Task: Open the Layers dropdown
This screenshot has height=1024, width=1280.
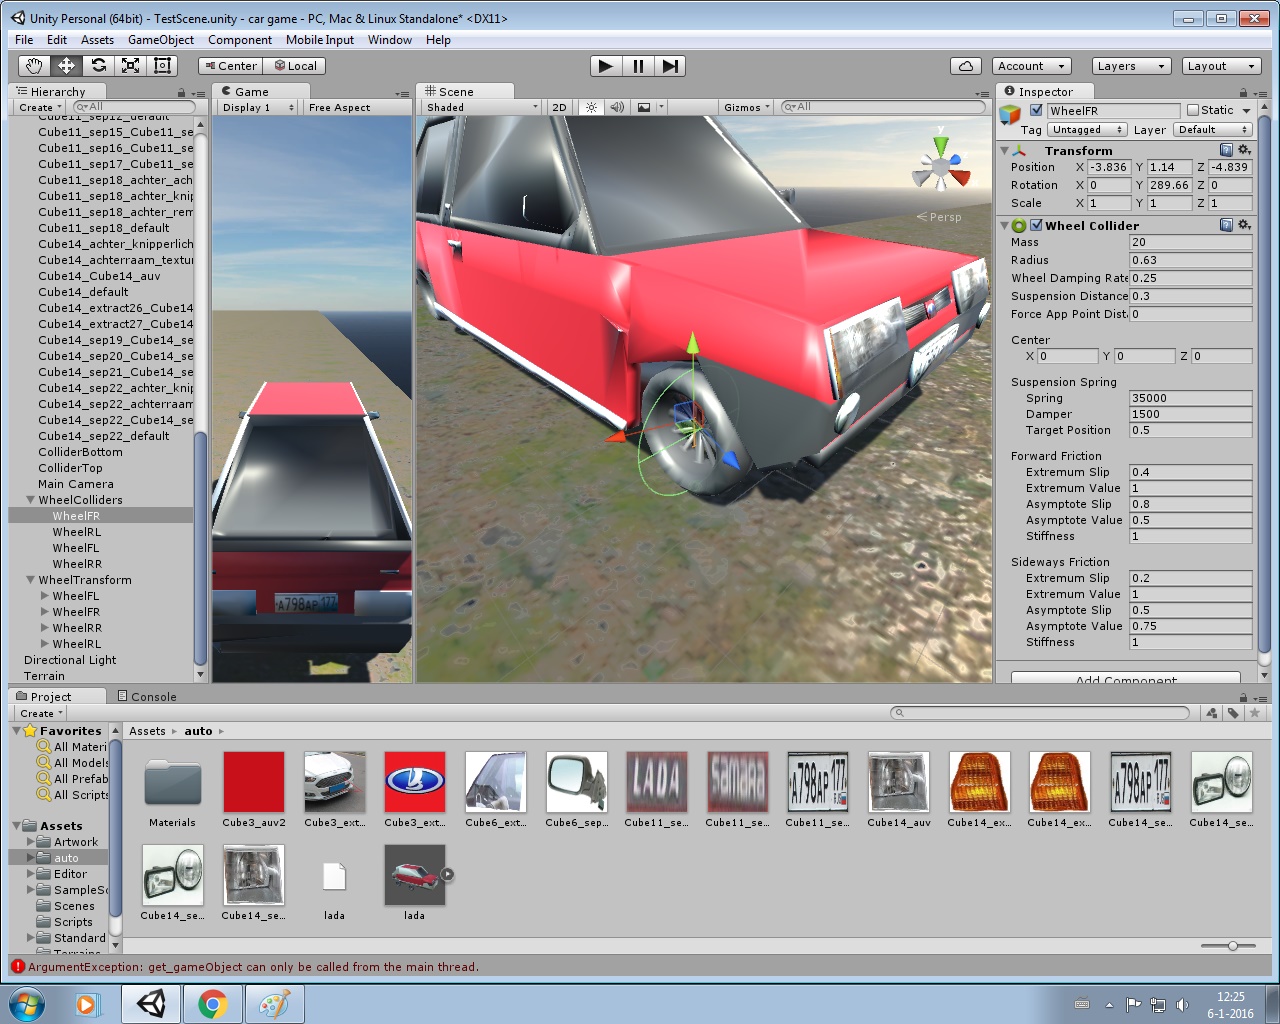Action: (x=1130, y=65)
